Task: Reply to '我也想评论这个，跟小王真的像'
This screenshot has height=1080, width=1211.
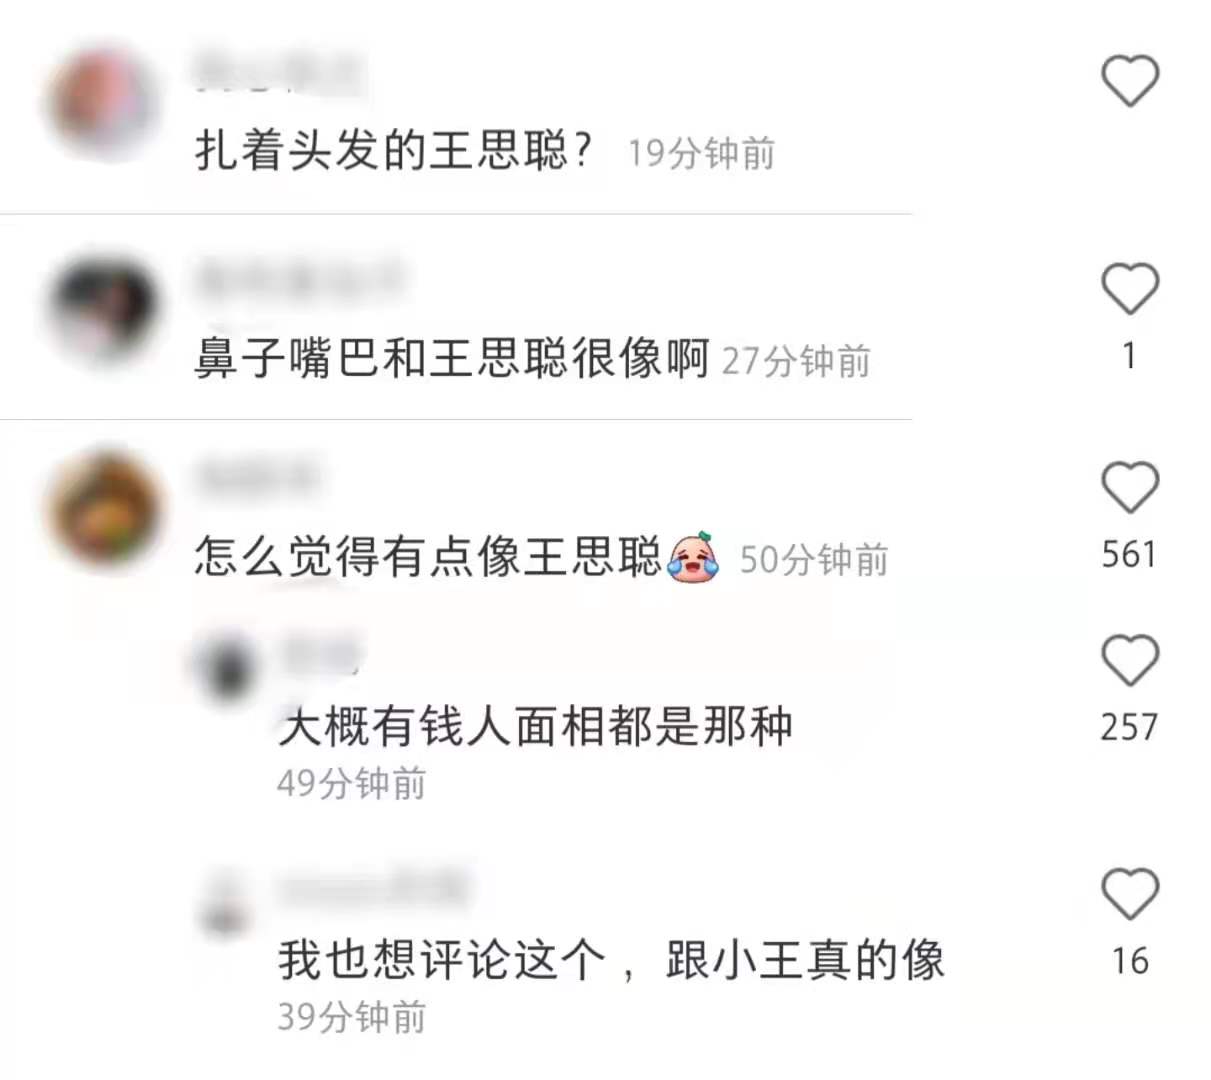Action: point(611,961)
